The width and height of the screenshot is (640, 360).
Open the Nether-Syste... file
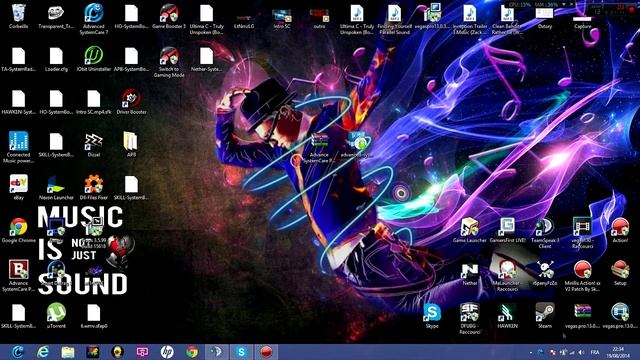(206, 59)
